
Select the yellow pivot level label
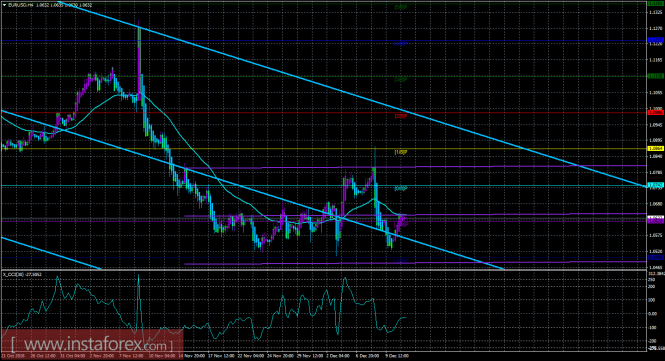click(x=401, y=152)
